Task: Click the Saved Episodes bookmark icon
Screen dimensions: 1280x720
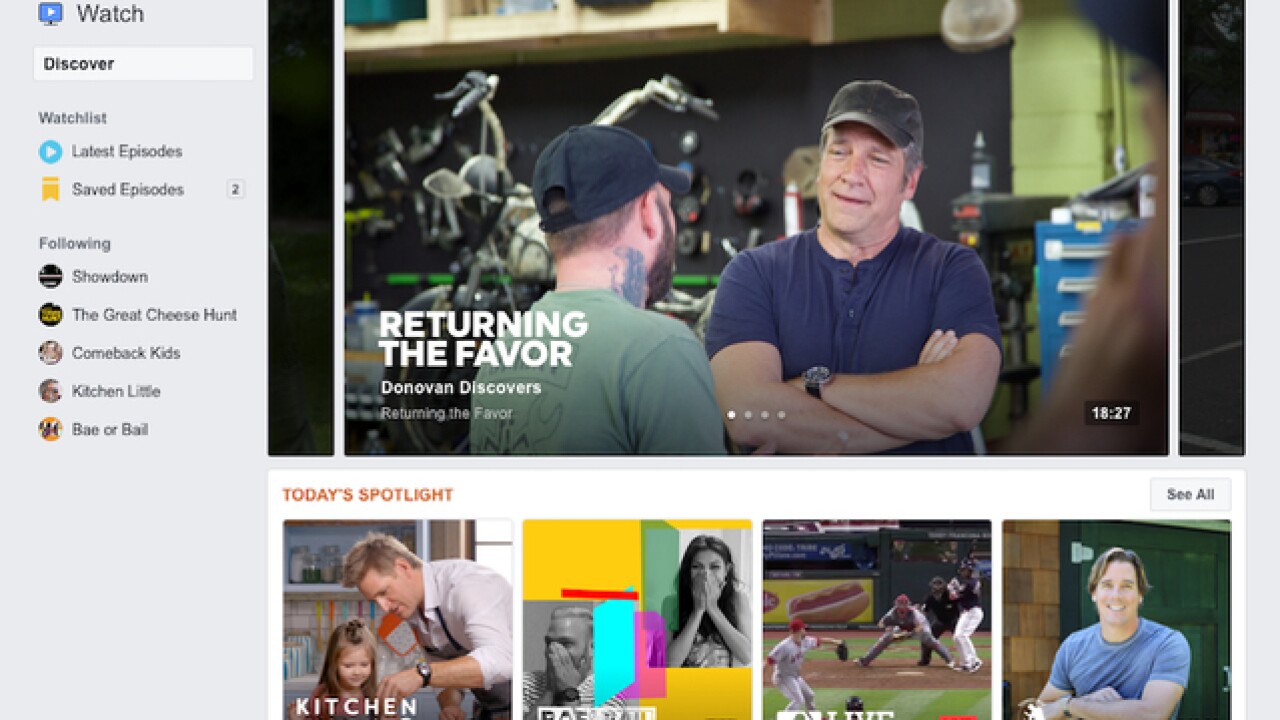Action: pyautogui.click(x=50, y=190)
